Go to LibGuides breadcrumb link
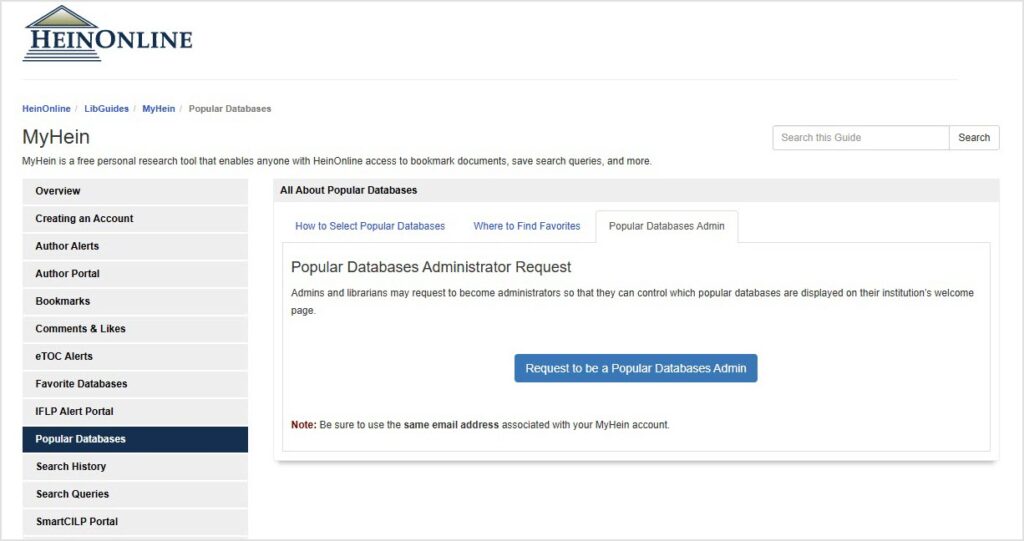1024x541 pixels. pos(107,109)
